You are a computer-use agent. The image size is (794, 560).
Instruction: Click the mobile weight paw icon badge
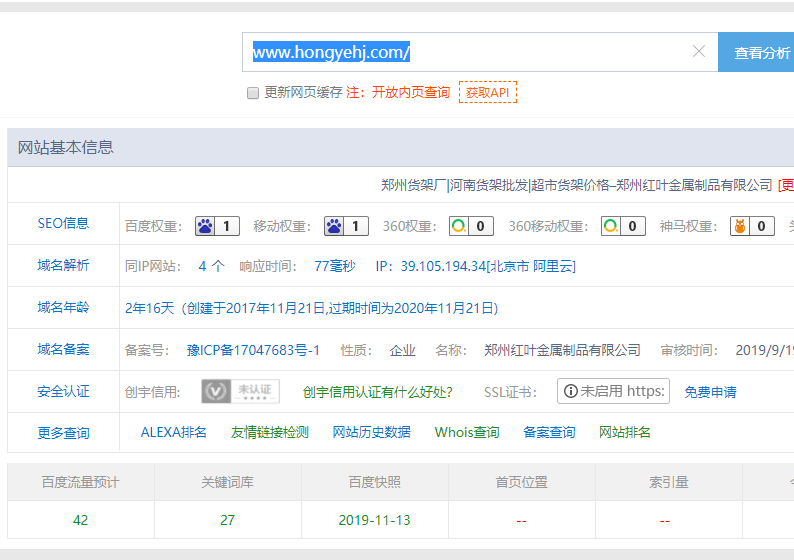pos(346,226)
